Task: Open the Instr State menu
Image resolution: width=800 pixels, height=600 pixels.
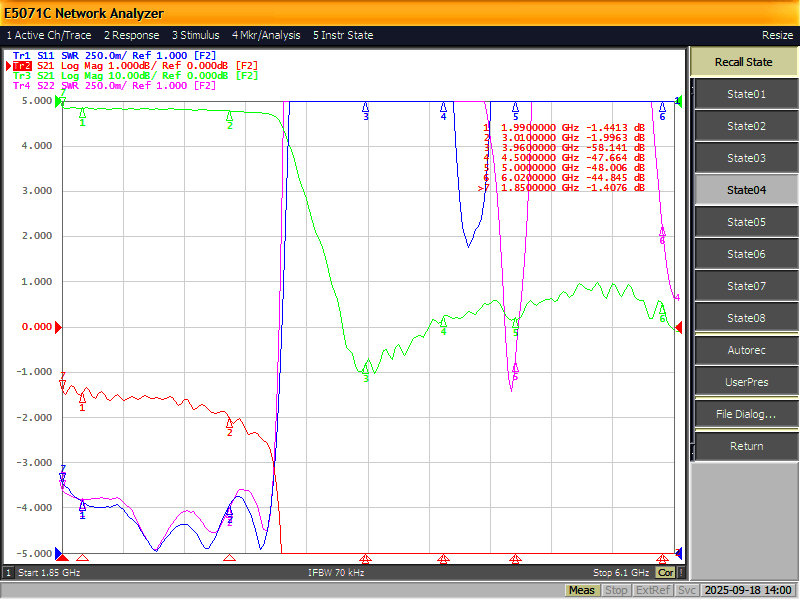Action: 343,35
